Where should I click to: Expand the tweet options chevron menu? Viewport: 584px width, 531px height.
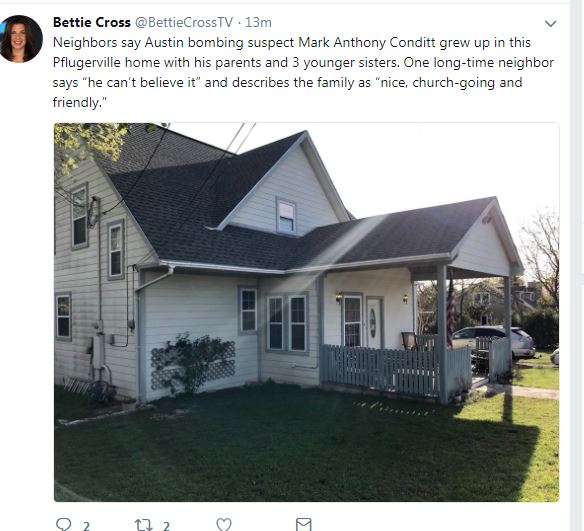point(550,24)
